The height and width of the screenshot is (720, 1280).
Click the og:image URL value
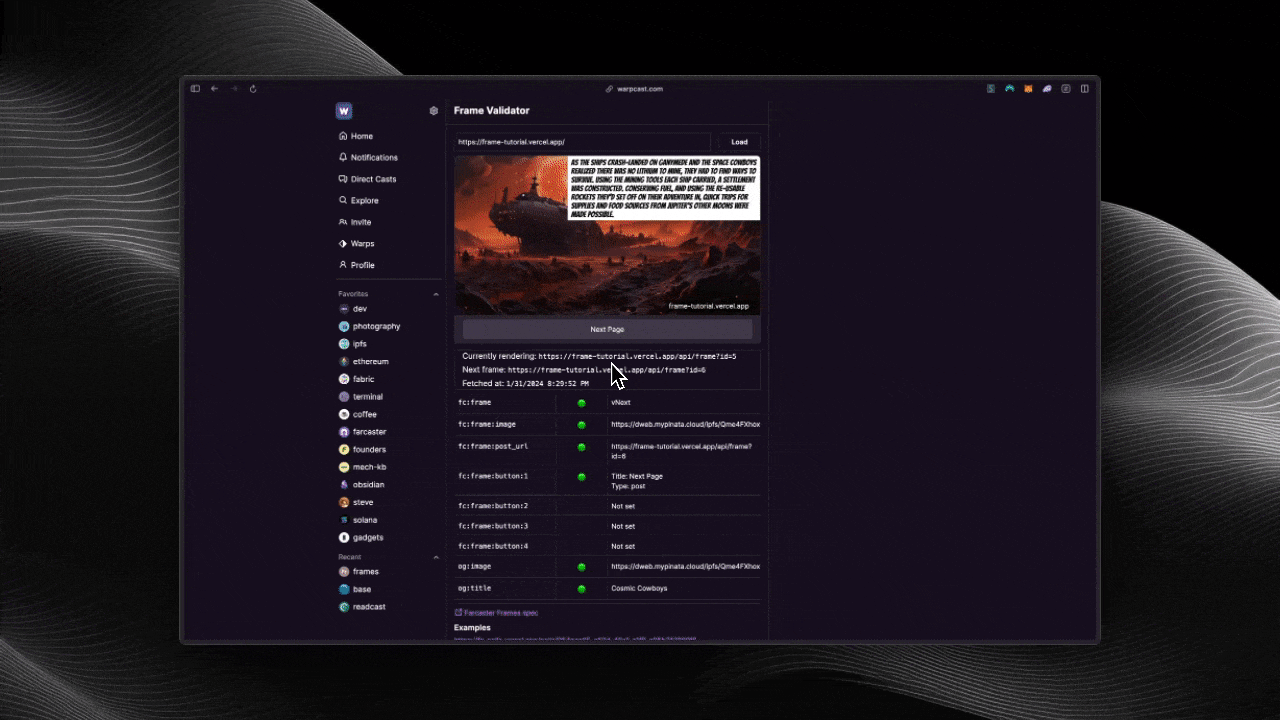tap(685, 567)
